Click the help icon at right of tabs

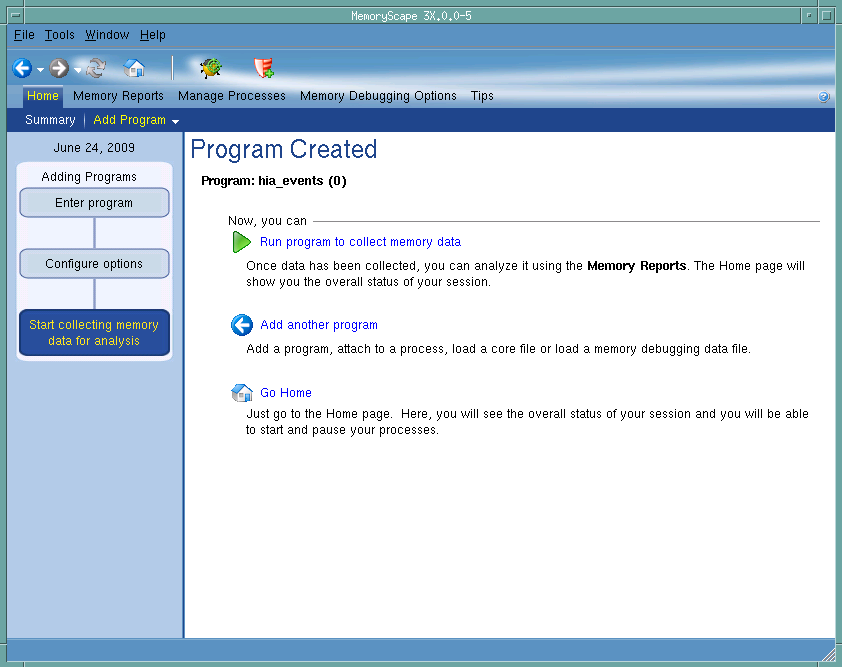pos(824,97)
